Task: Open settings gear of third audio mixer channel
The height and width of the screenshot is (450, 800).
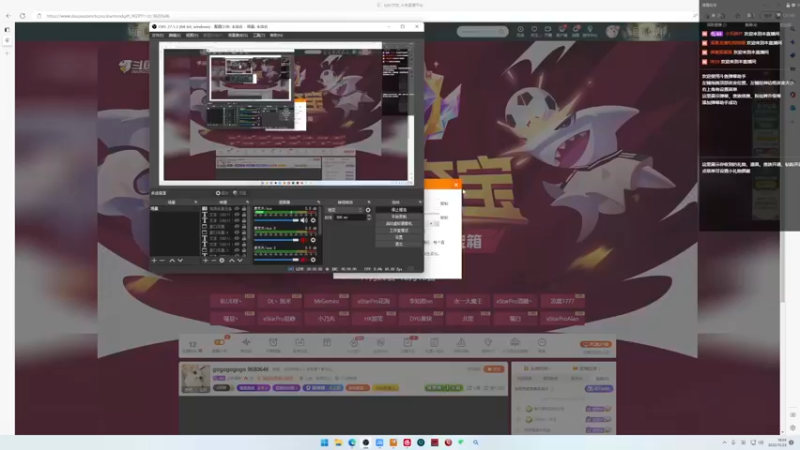Action: tap(313, 260)
